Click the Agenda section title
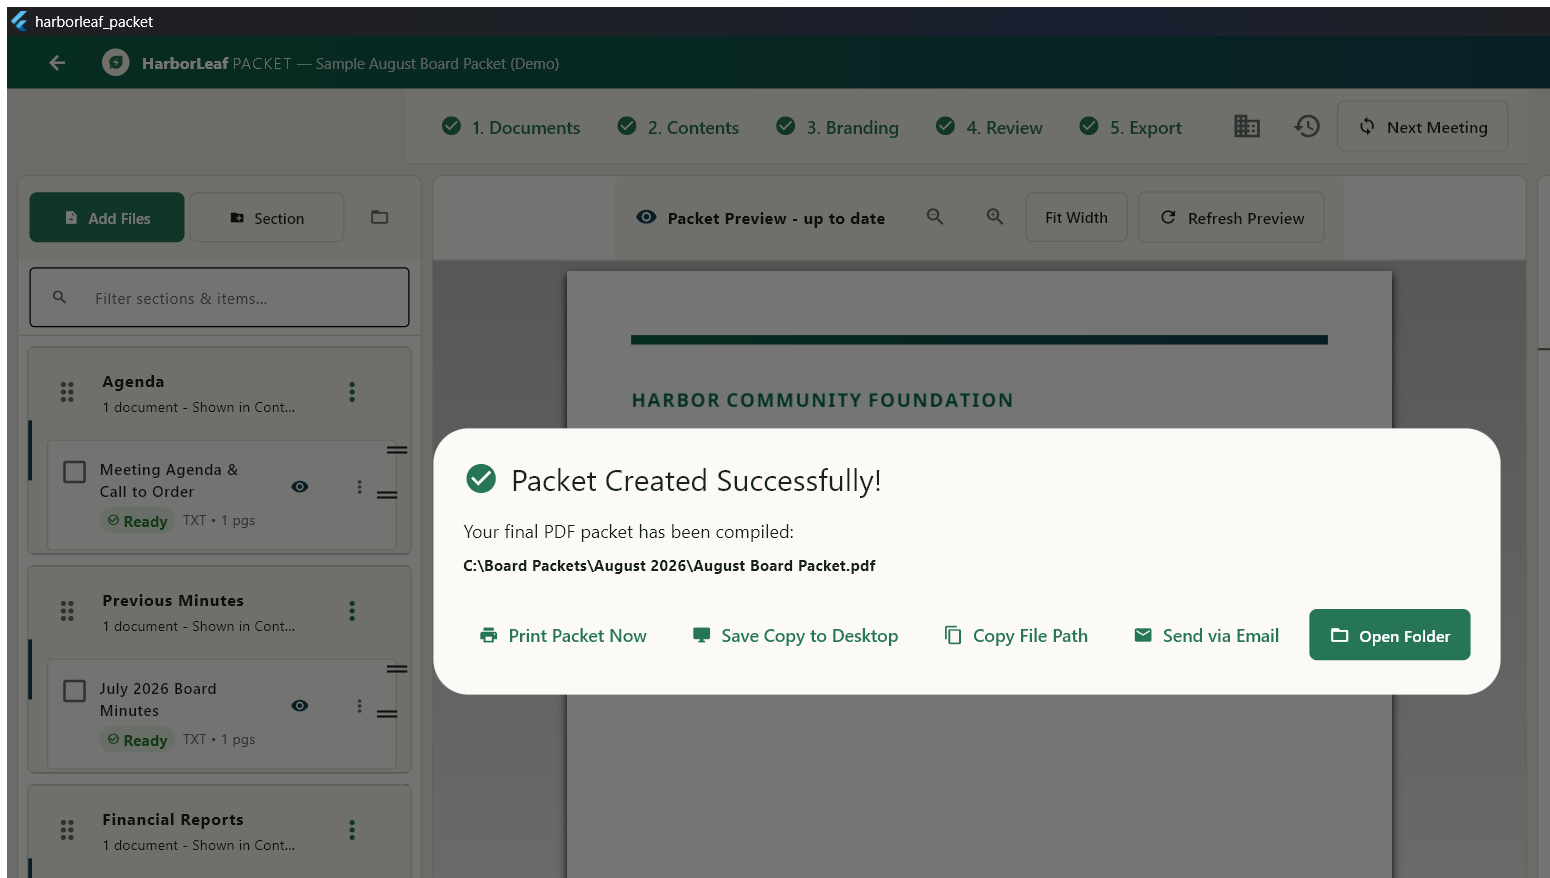The width and height of the screenshot is (1550, 878). [133, 381]
